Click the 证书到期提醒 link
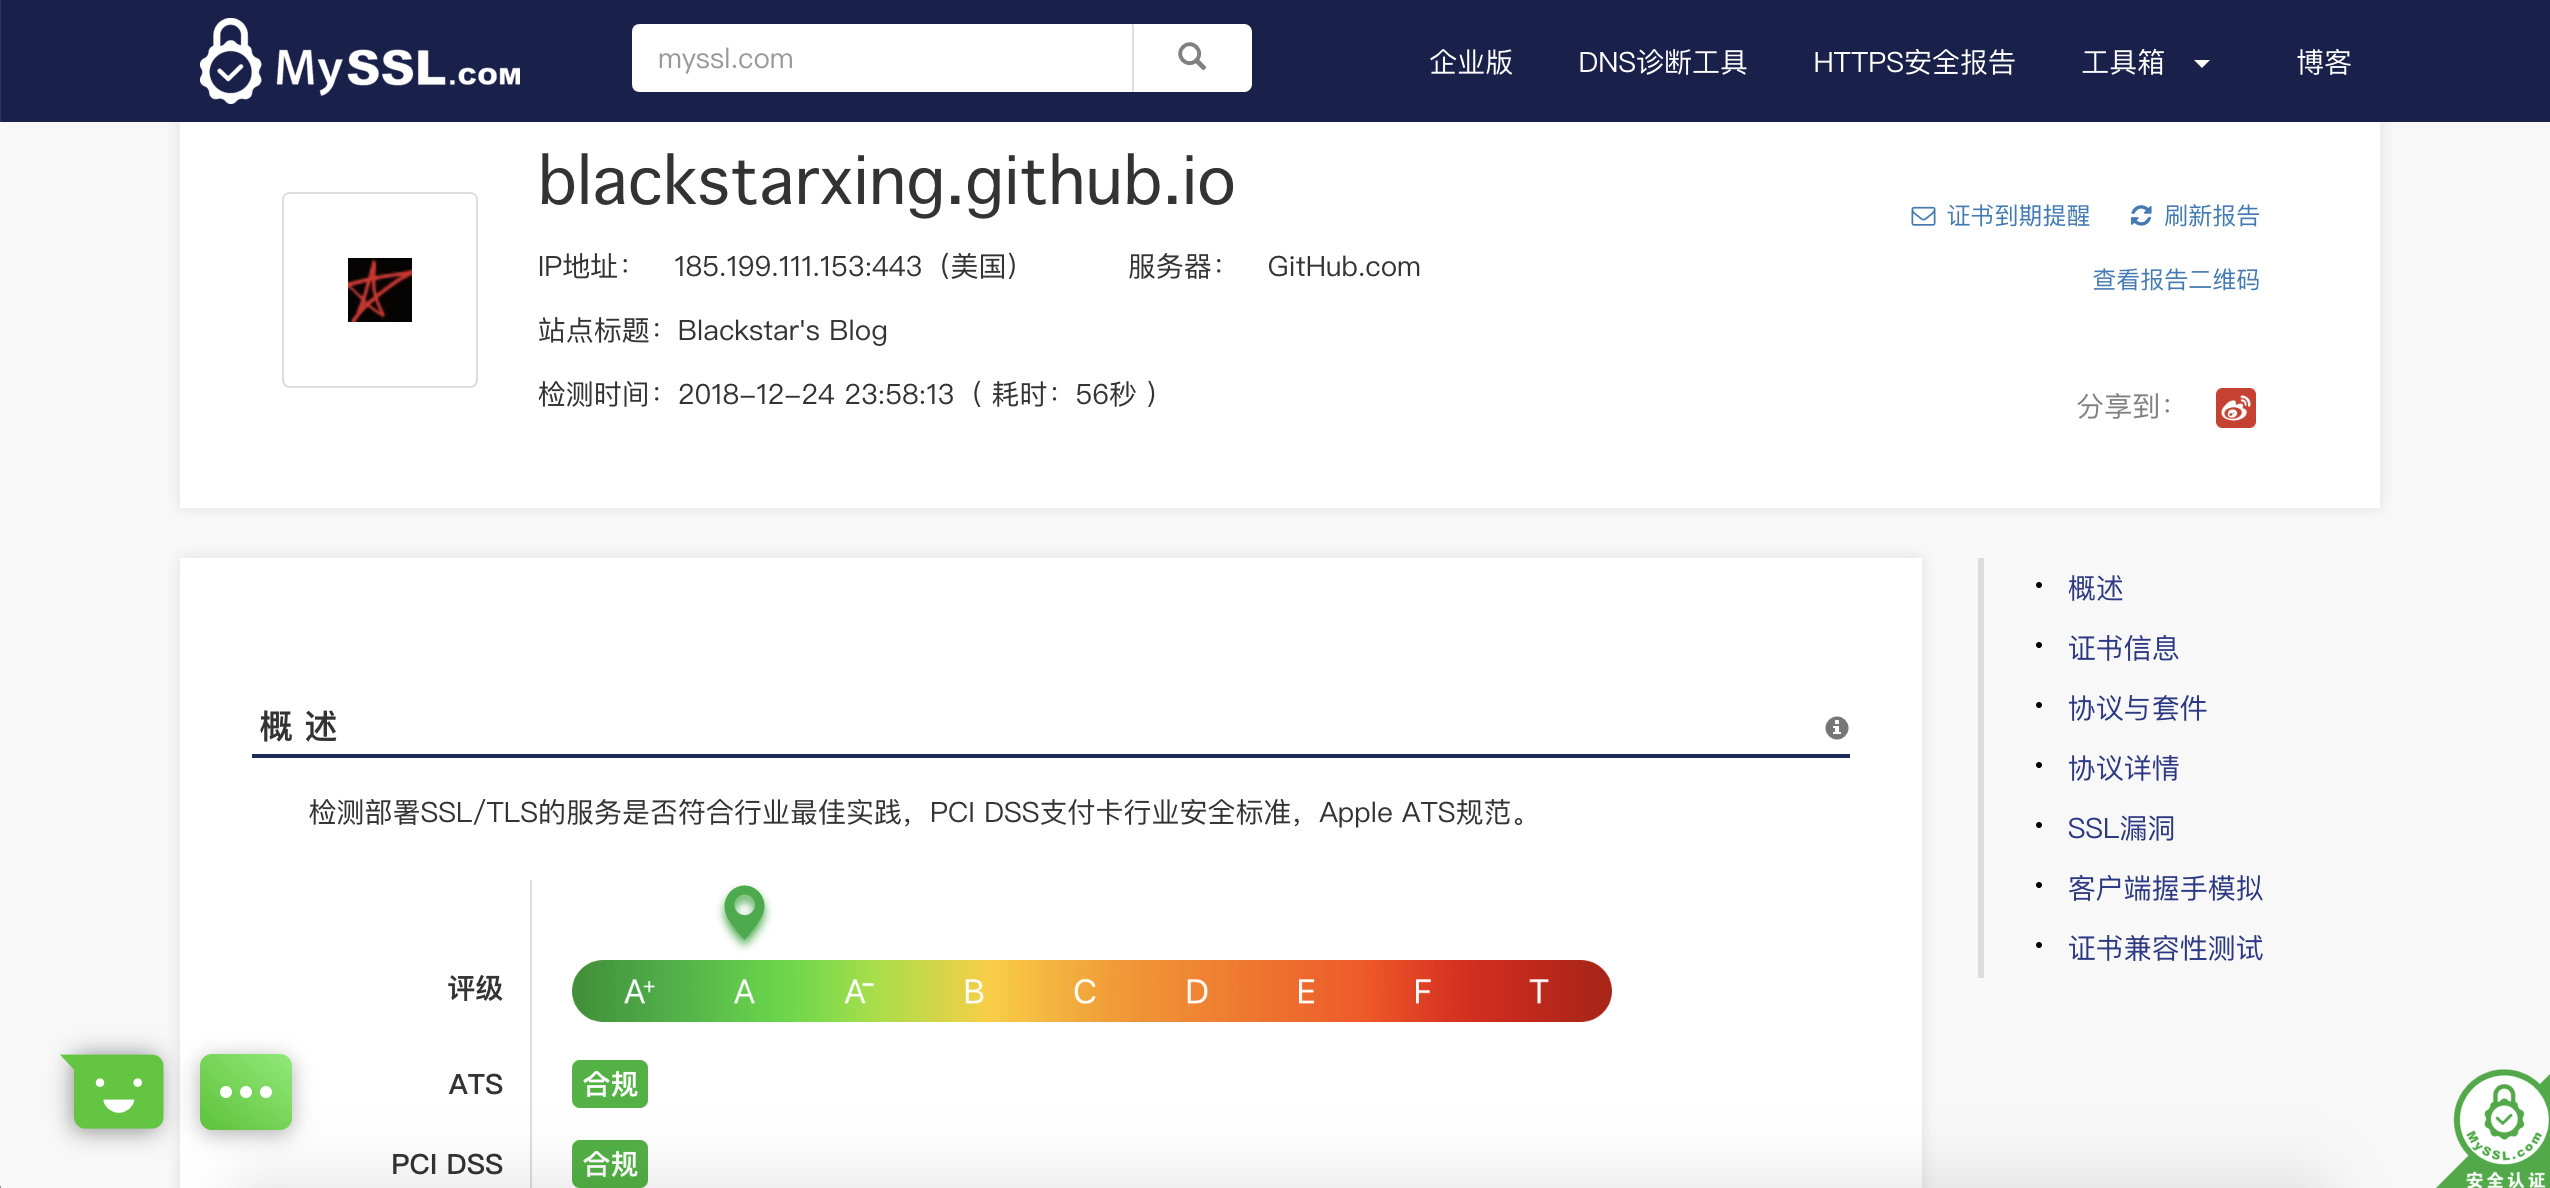The image size is (2550, 1188). click(x=2000, y=216)
